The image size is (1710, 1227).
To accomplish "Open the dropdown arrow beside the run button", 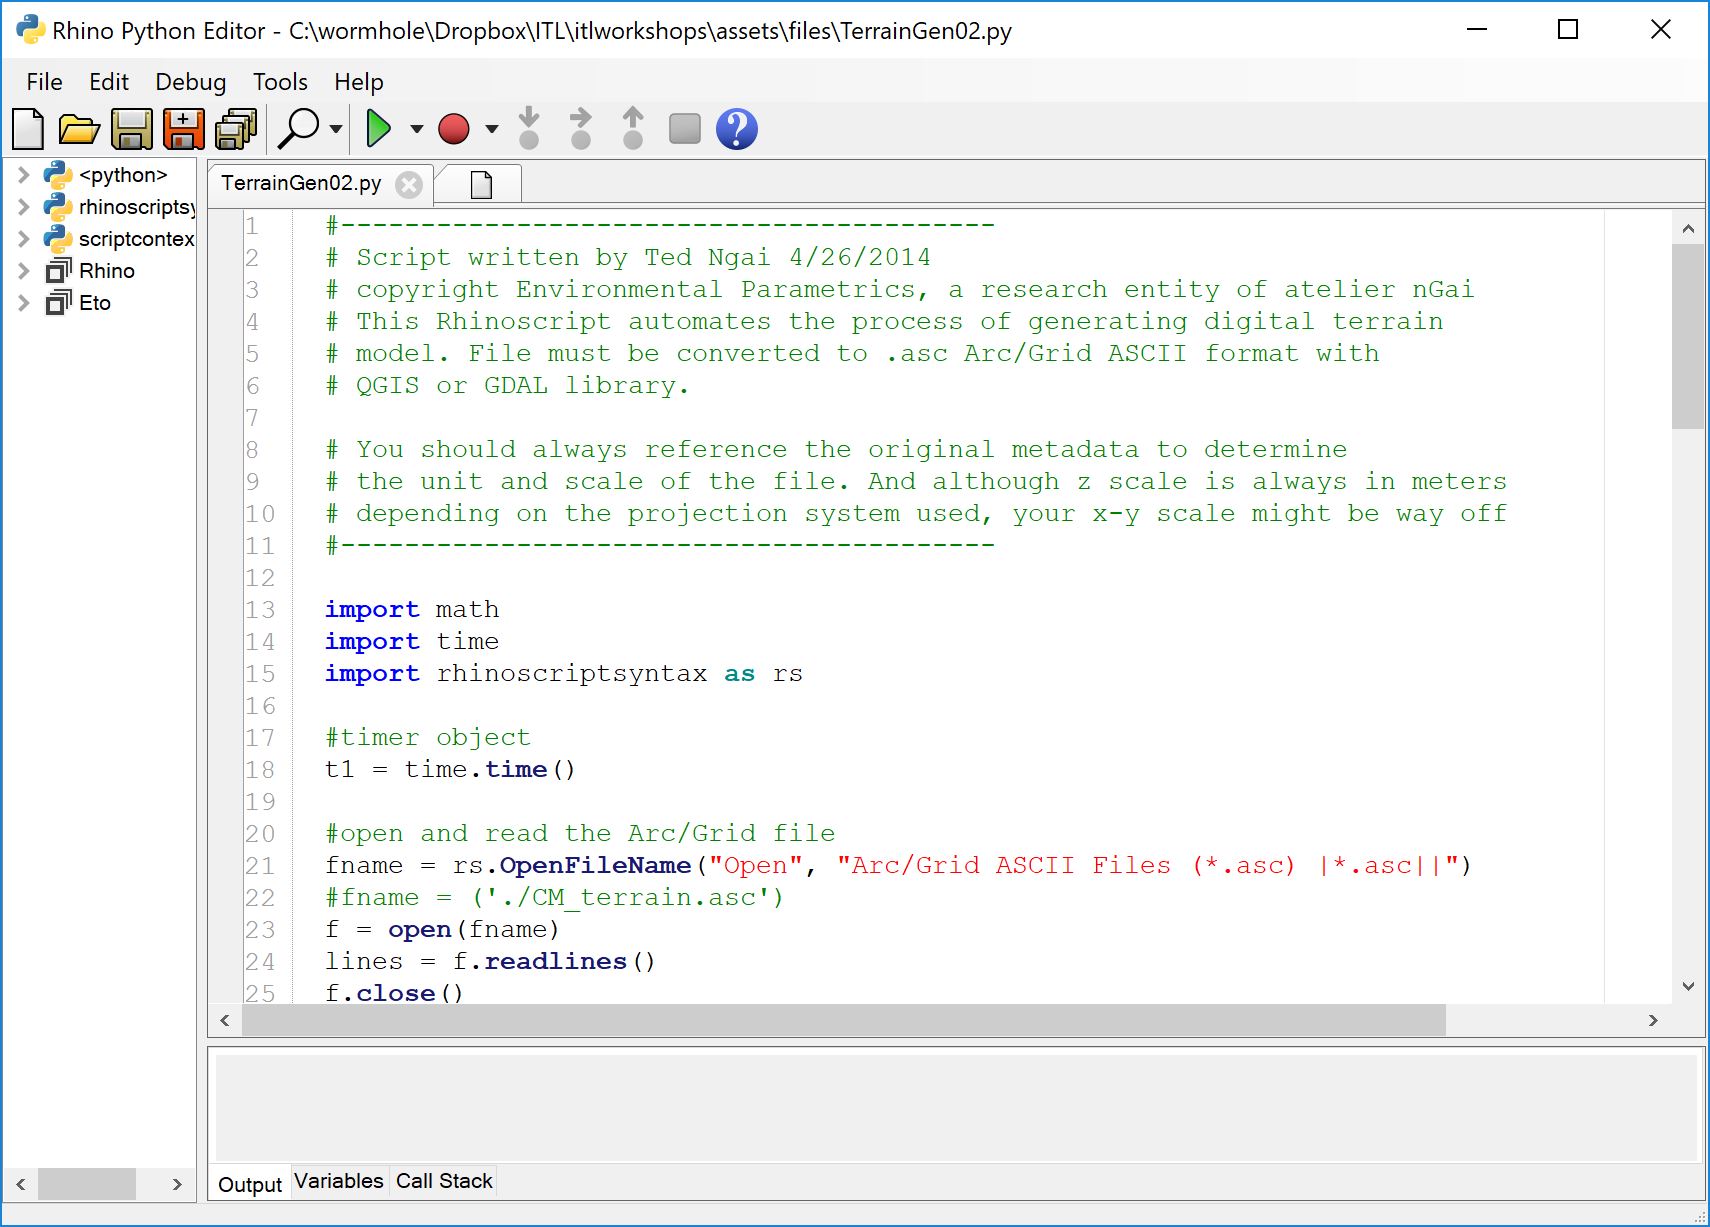I will click(x=417, y=129).
